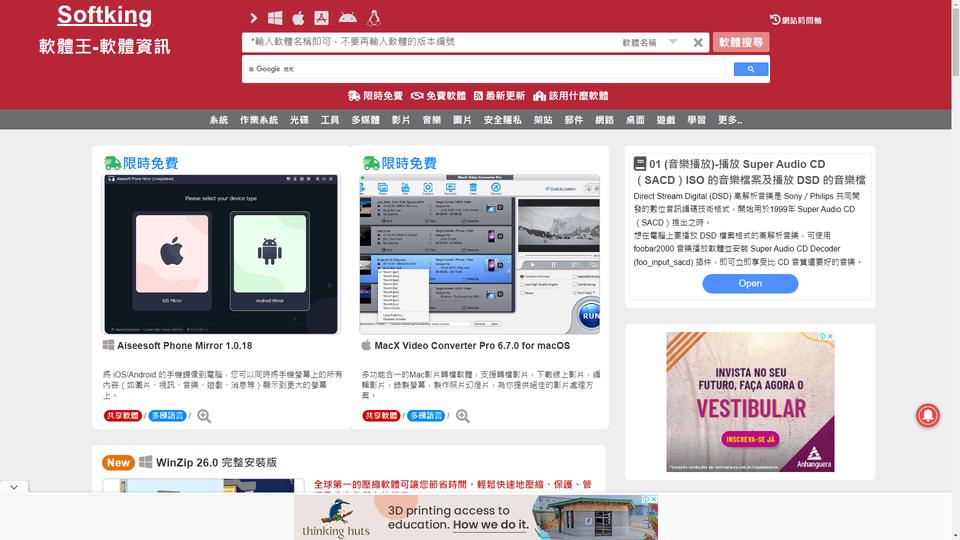
Task: Open MacX Video Converter Pro screenshot thumbnail
Action: point(480,254)
